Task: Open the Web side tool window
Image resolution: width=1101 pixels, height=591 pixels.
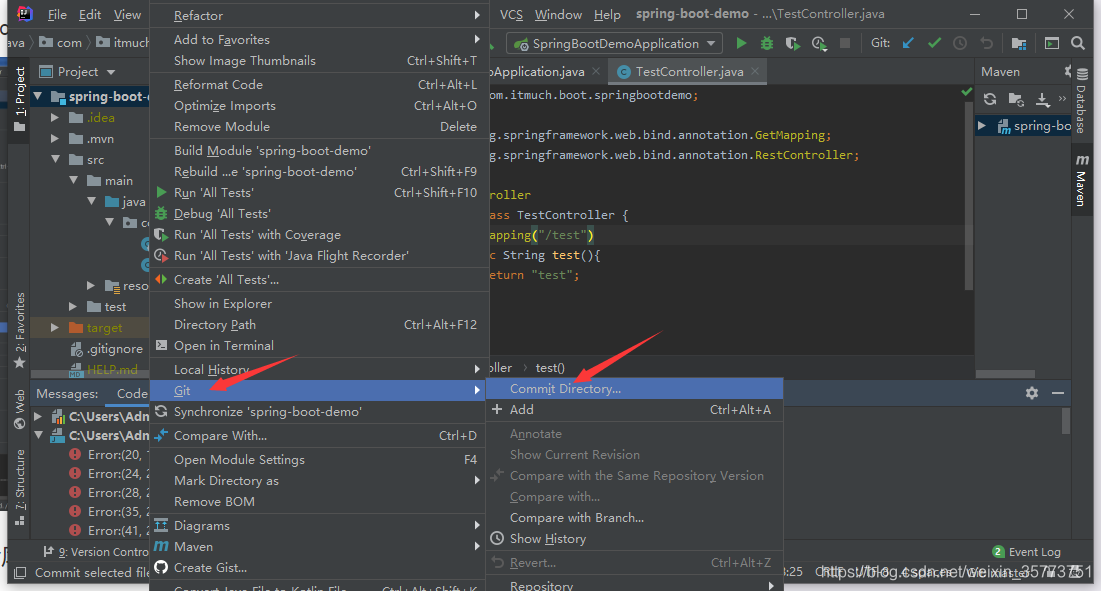Action: tap(20, 409)
